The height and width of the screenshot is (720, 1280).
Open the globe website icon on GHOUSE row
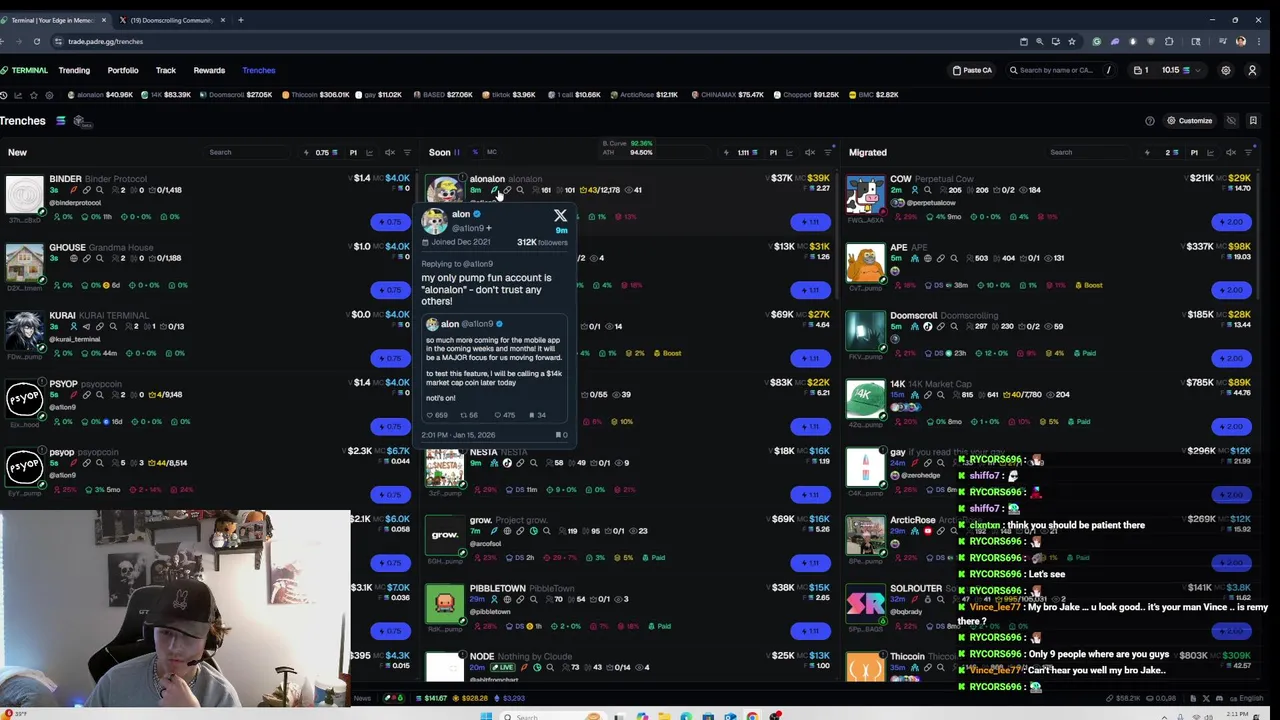click(72, 258)
